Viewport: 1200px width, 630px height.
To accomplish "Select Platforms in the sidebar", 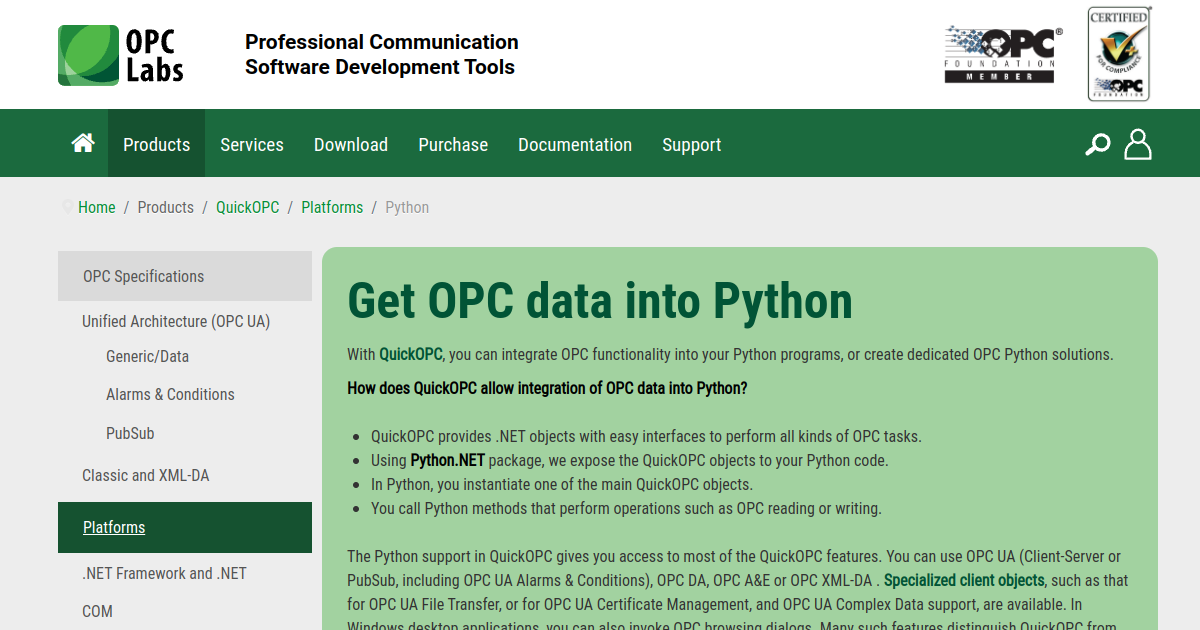I will (185, 527).
